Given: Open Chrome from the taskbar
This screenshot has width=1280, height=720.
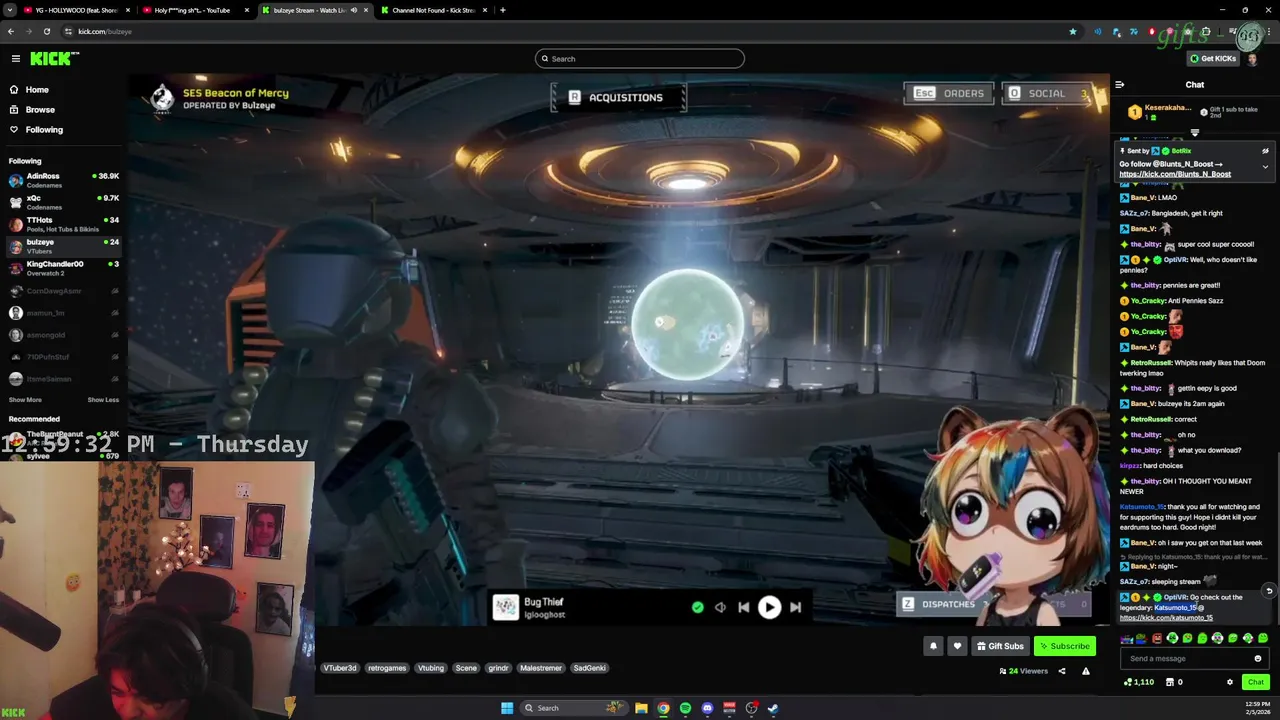Looking at the screenshot, I should click(663, 708).
